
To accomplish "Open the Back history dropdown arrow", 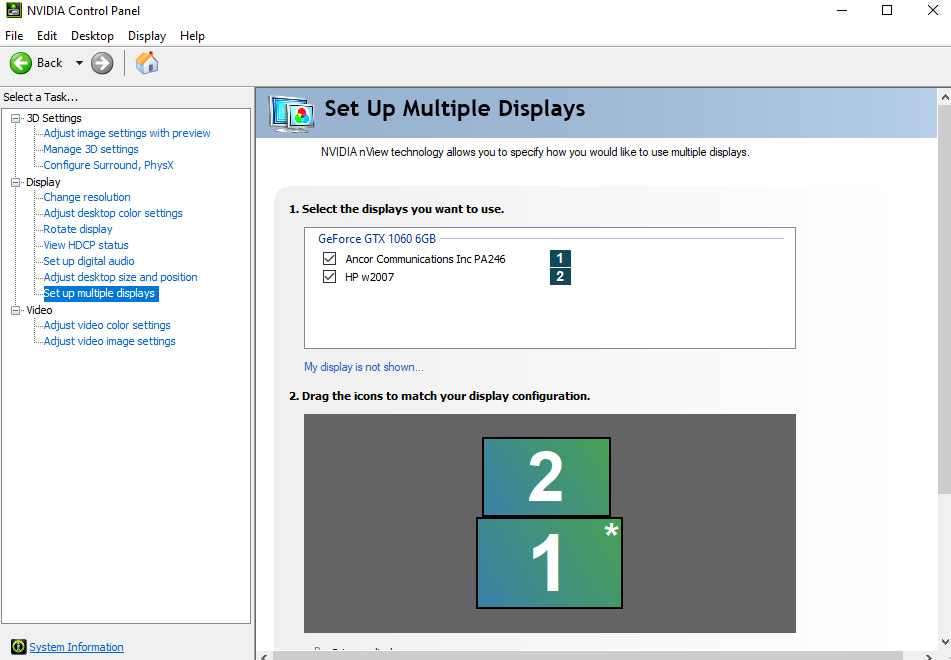I will 79,63.
